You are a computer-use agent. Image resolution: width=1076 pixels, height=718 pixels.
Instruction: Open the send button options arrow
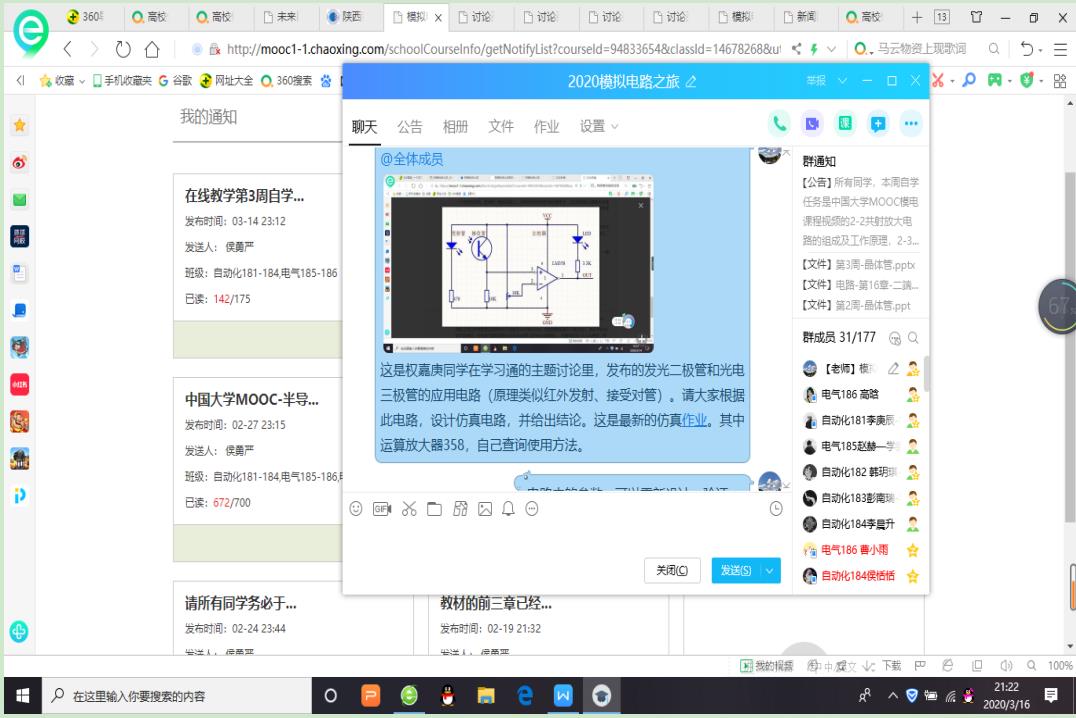(769, 570)
